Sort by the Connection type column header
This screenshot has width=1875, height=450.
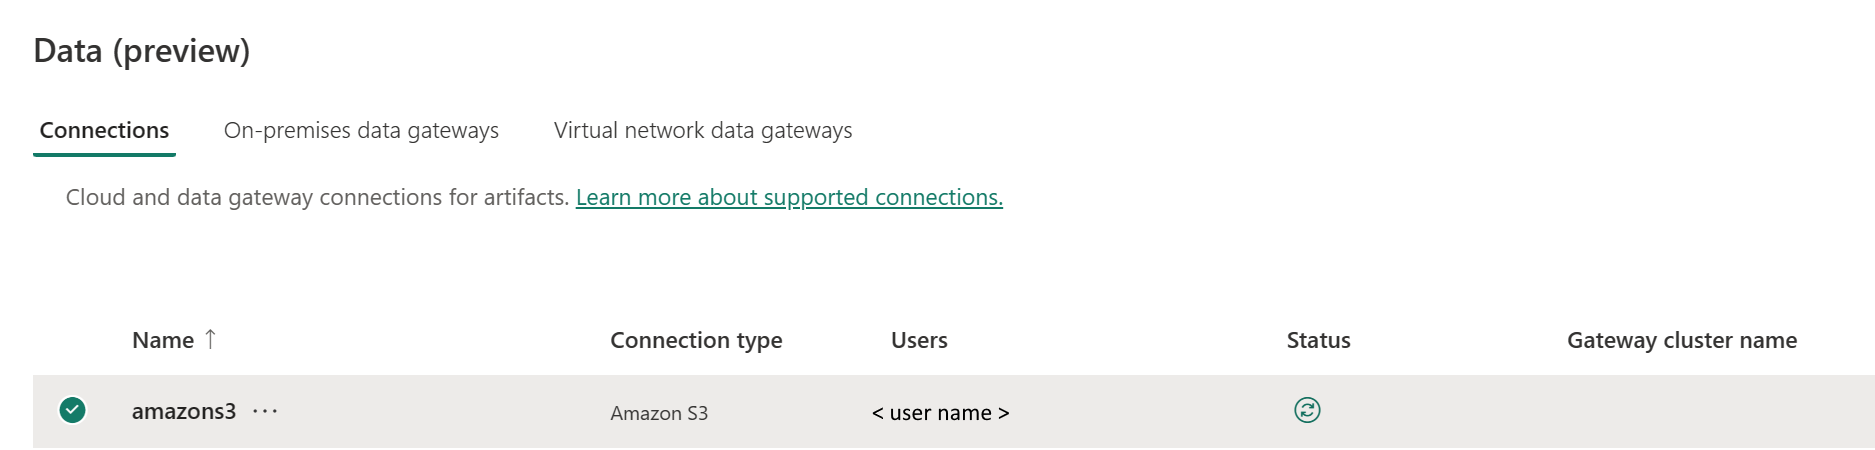click(x=696, y=340)
